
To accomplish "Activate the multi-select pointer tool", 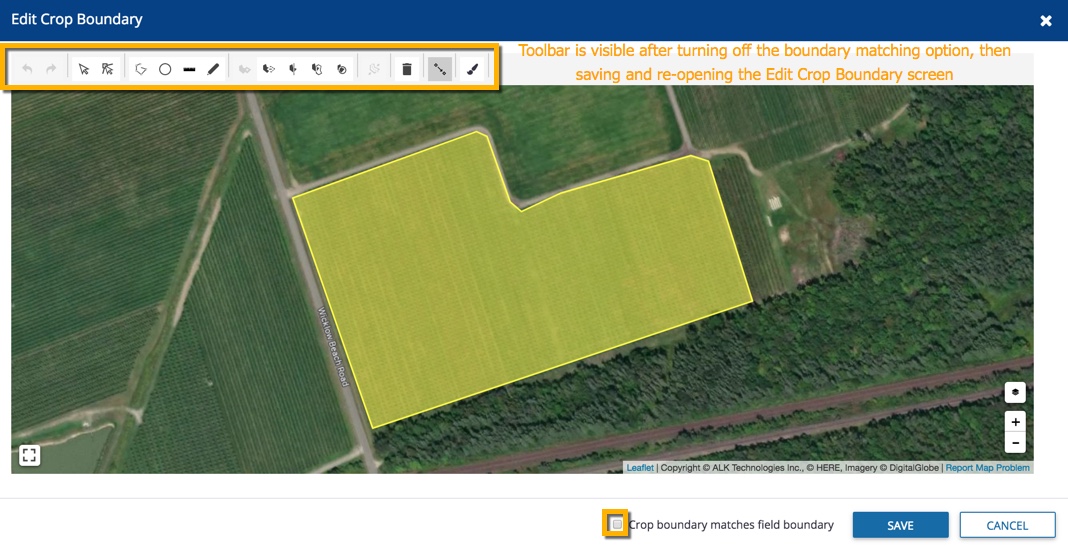I will [x=108, y=69].
